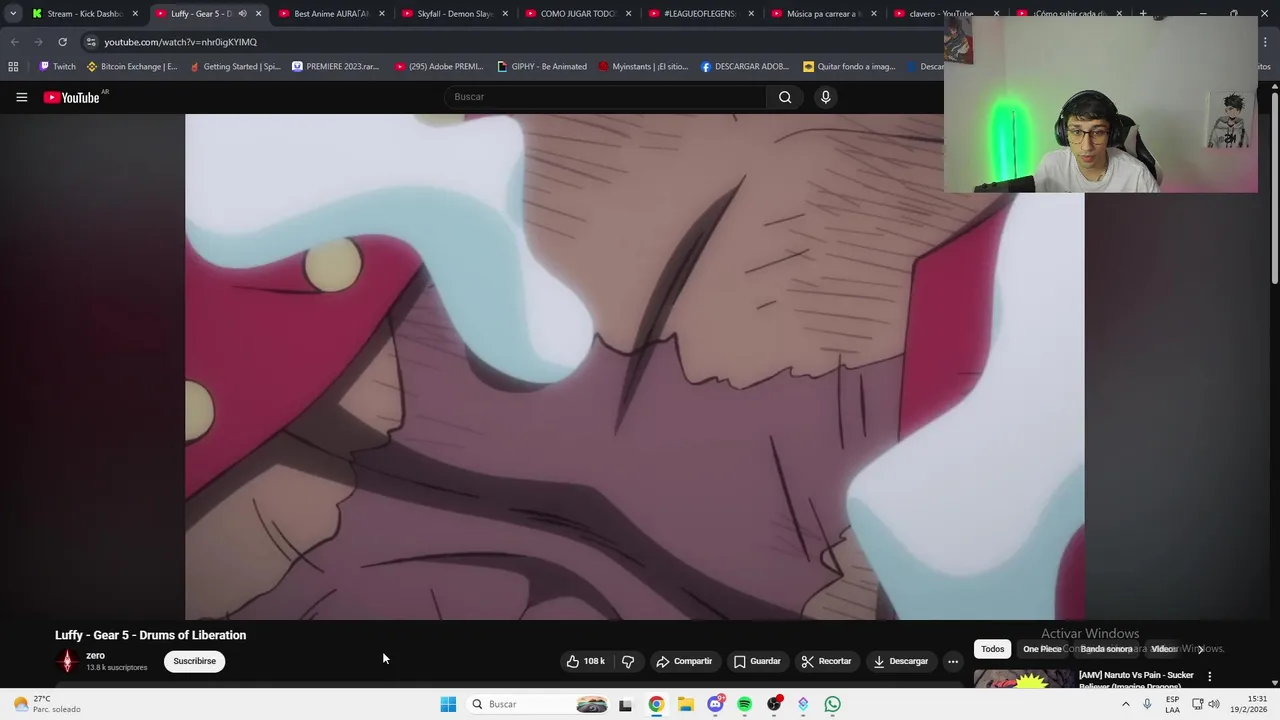Open site info icon in address bar
The height and width of the screenshot is (720, 1280).
pos(91,42)
